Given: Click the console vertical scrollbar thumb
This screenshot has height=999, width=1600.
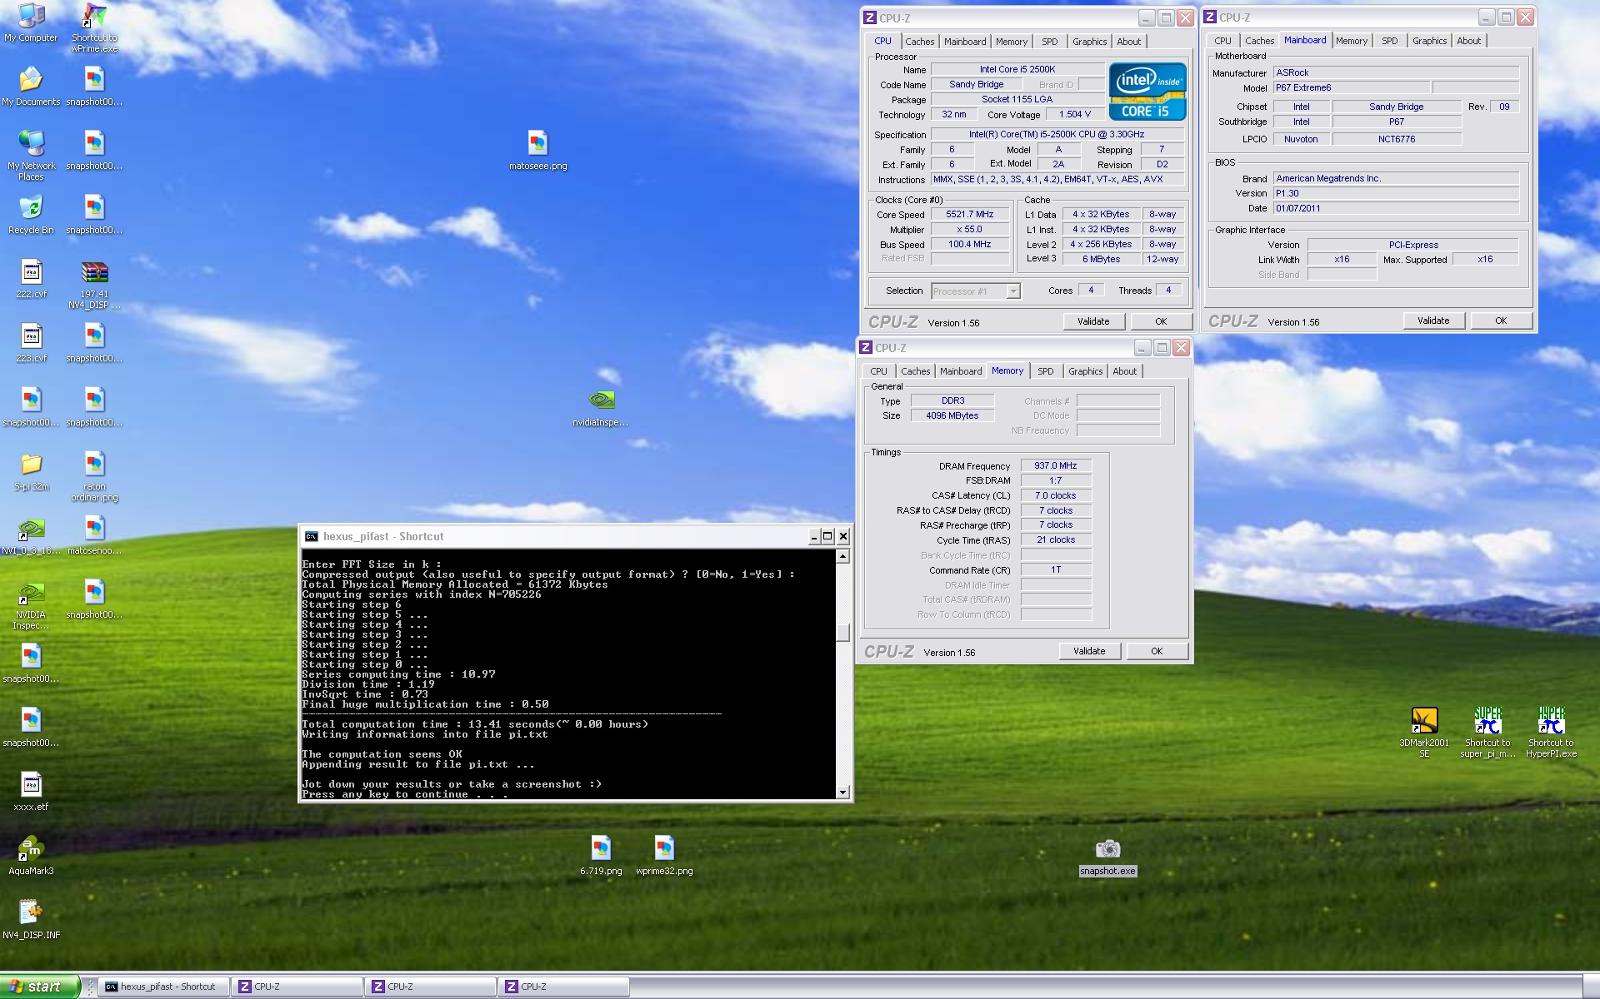Looking at the screenshot, I should tap(843, 632).
